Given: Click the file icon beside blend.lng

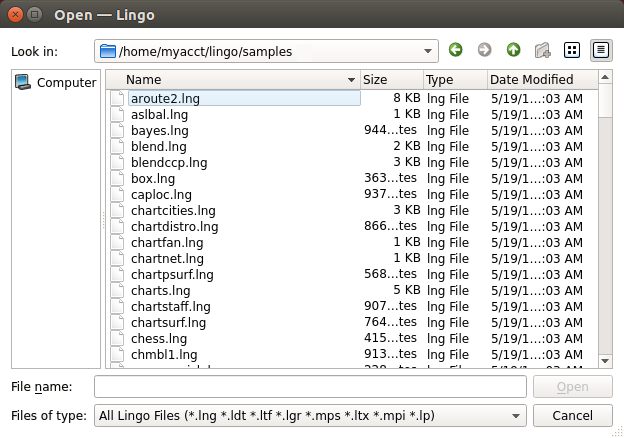Looking at the screenshot, I should [117, 146].
